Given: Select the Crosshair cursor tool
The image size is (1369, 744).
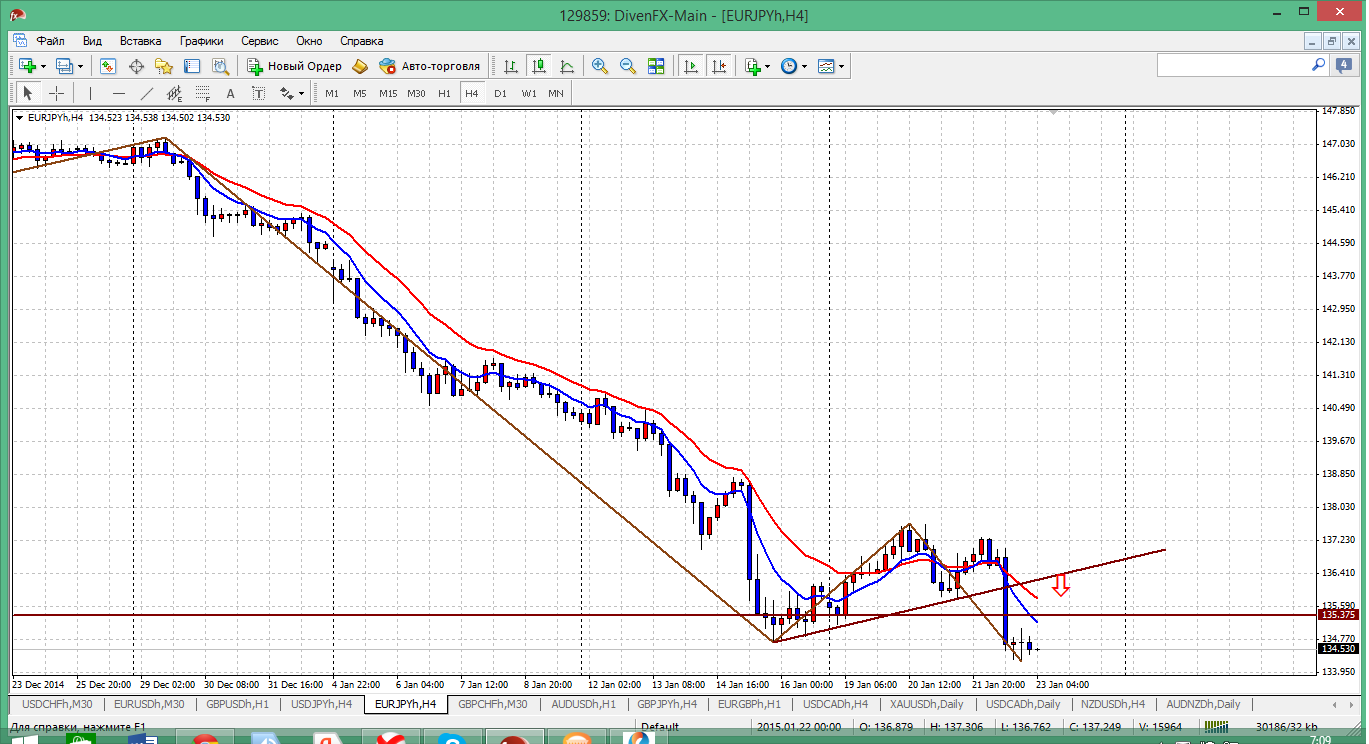Looking at the screenshot, I should tap(57, 93).
